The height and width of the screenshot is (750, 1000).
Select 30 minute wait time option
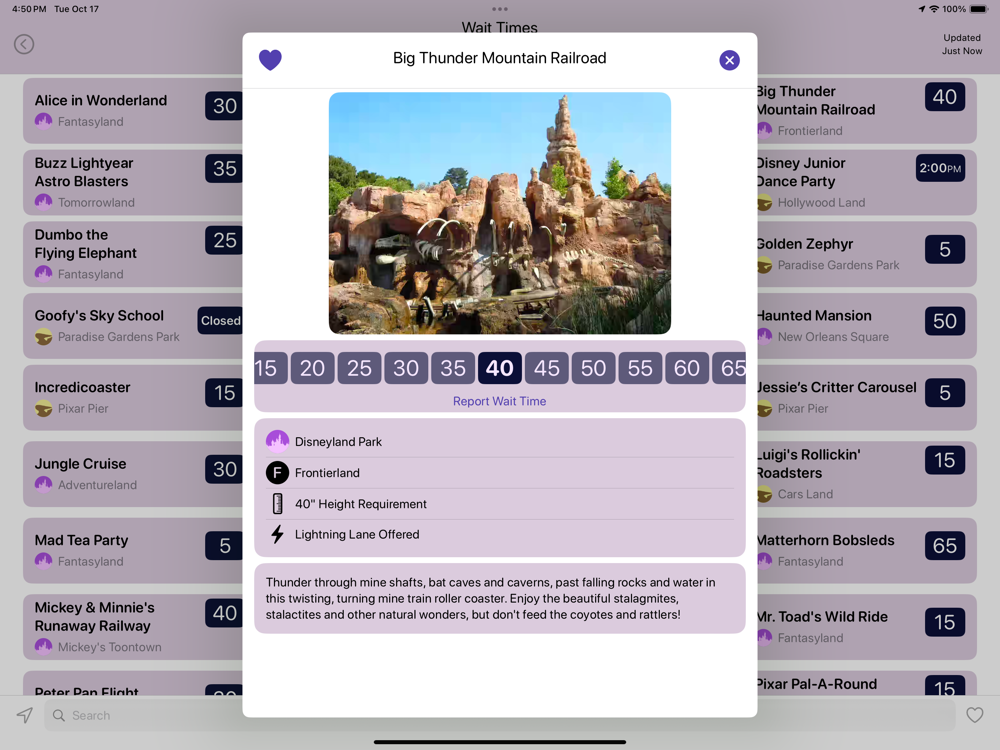click(406, 368)
